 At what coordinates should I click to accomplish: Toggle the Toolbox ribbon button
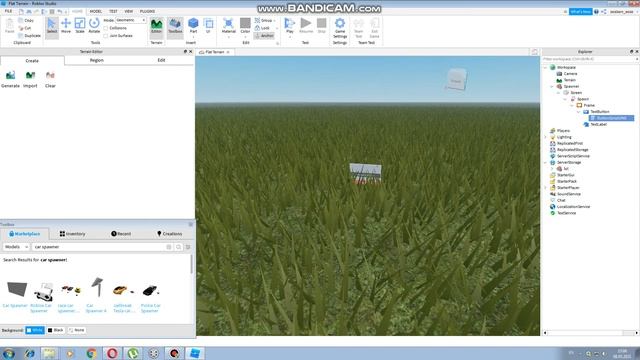click(x=175, y=26)
